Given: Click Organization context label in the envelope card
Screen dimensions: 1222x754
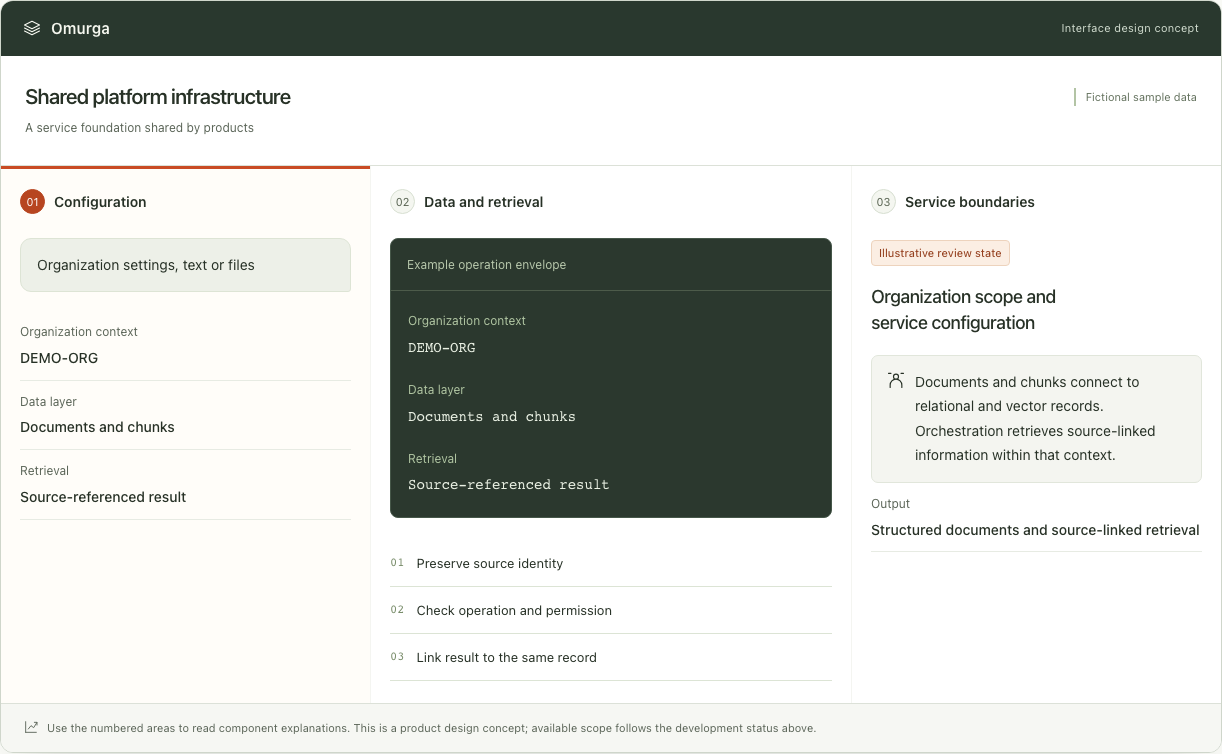Looking at the screenshot, I should [467, 321].
